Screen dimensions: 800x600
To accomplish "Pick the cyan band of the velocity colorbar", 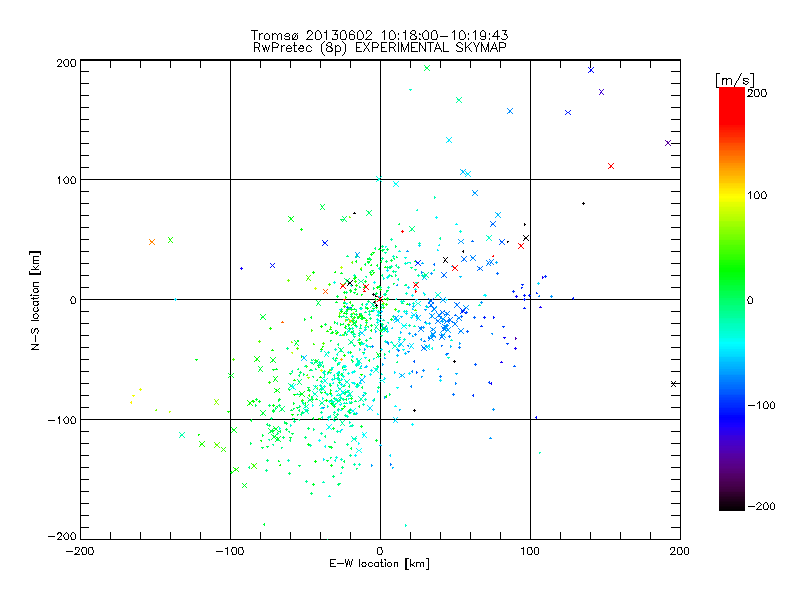I will point(732,343).
